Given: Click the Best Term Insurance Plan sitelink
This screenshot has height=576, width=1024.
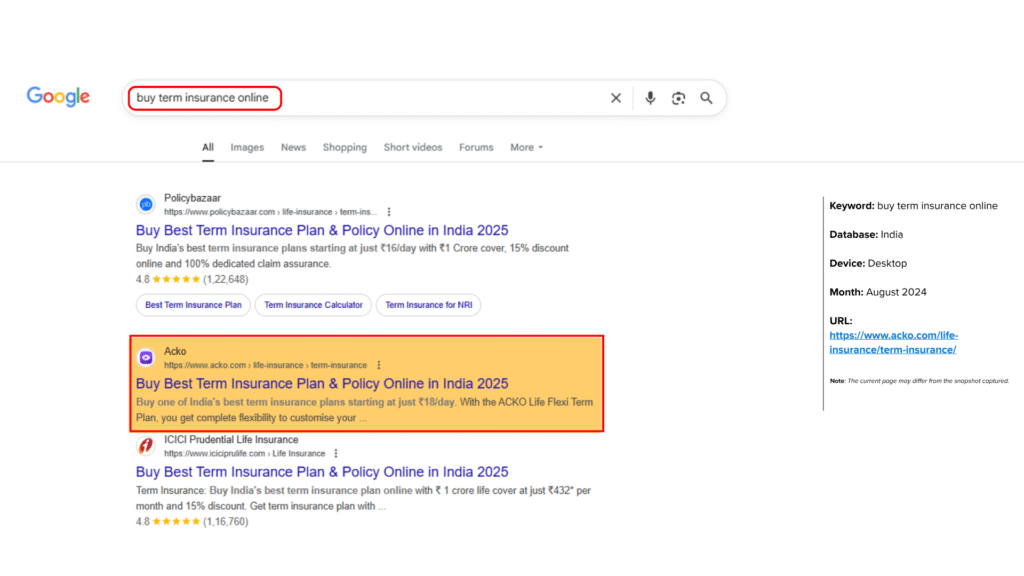Looking at the screenshot, I should tap(192, 305).
